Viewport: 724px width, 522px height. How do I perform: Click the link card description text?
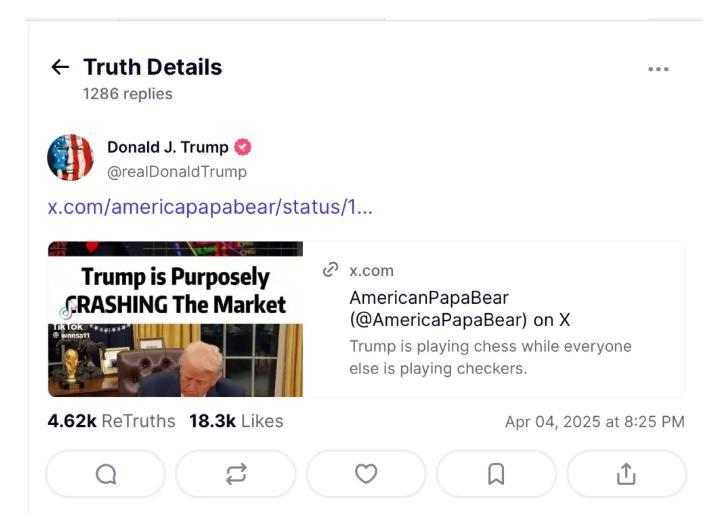(x=490, y=357)
